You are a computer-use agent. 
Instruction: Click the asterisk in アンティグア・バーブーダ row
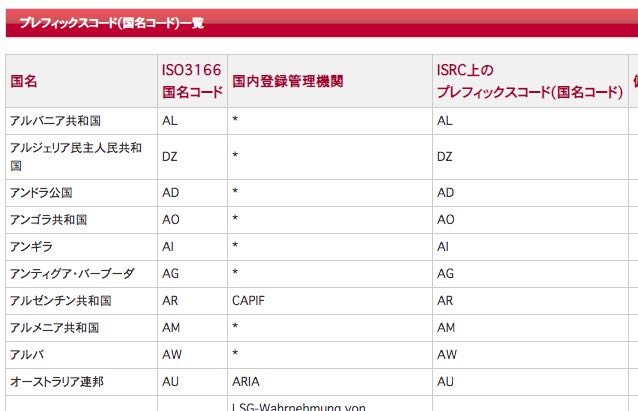[x=235, y=272]
